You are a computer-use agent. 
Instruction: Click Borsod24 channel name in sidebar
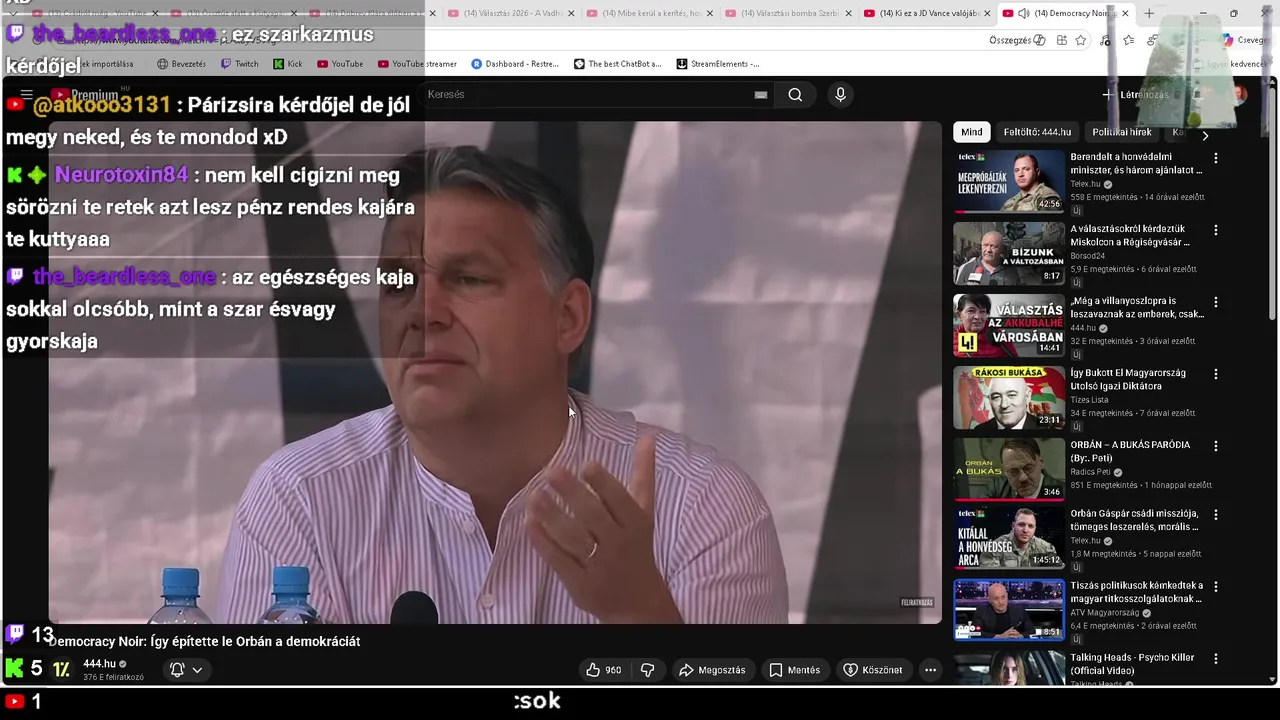coord(1088,256)
